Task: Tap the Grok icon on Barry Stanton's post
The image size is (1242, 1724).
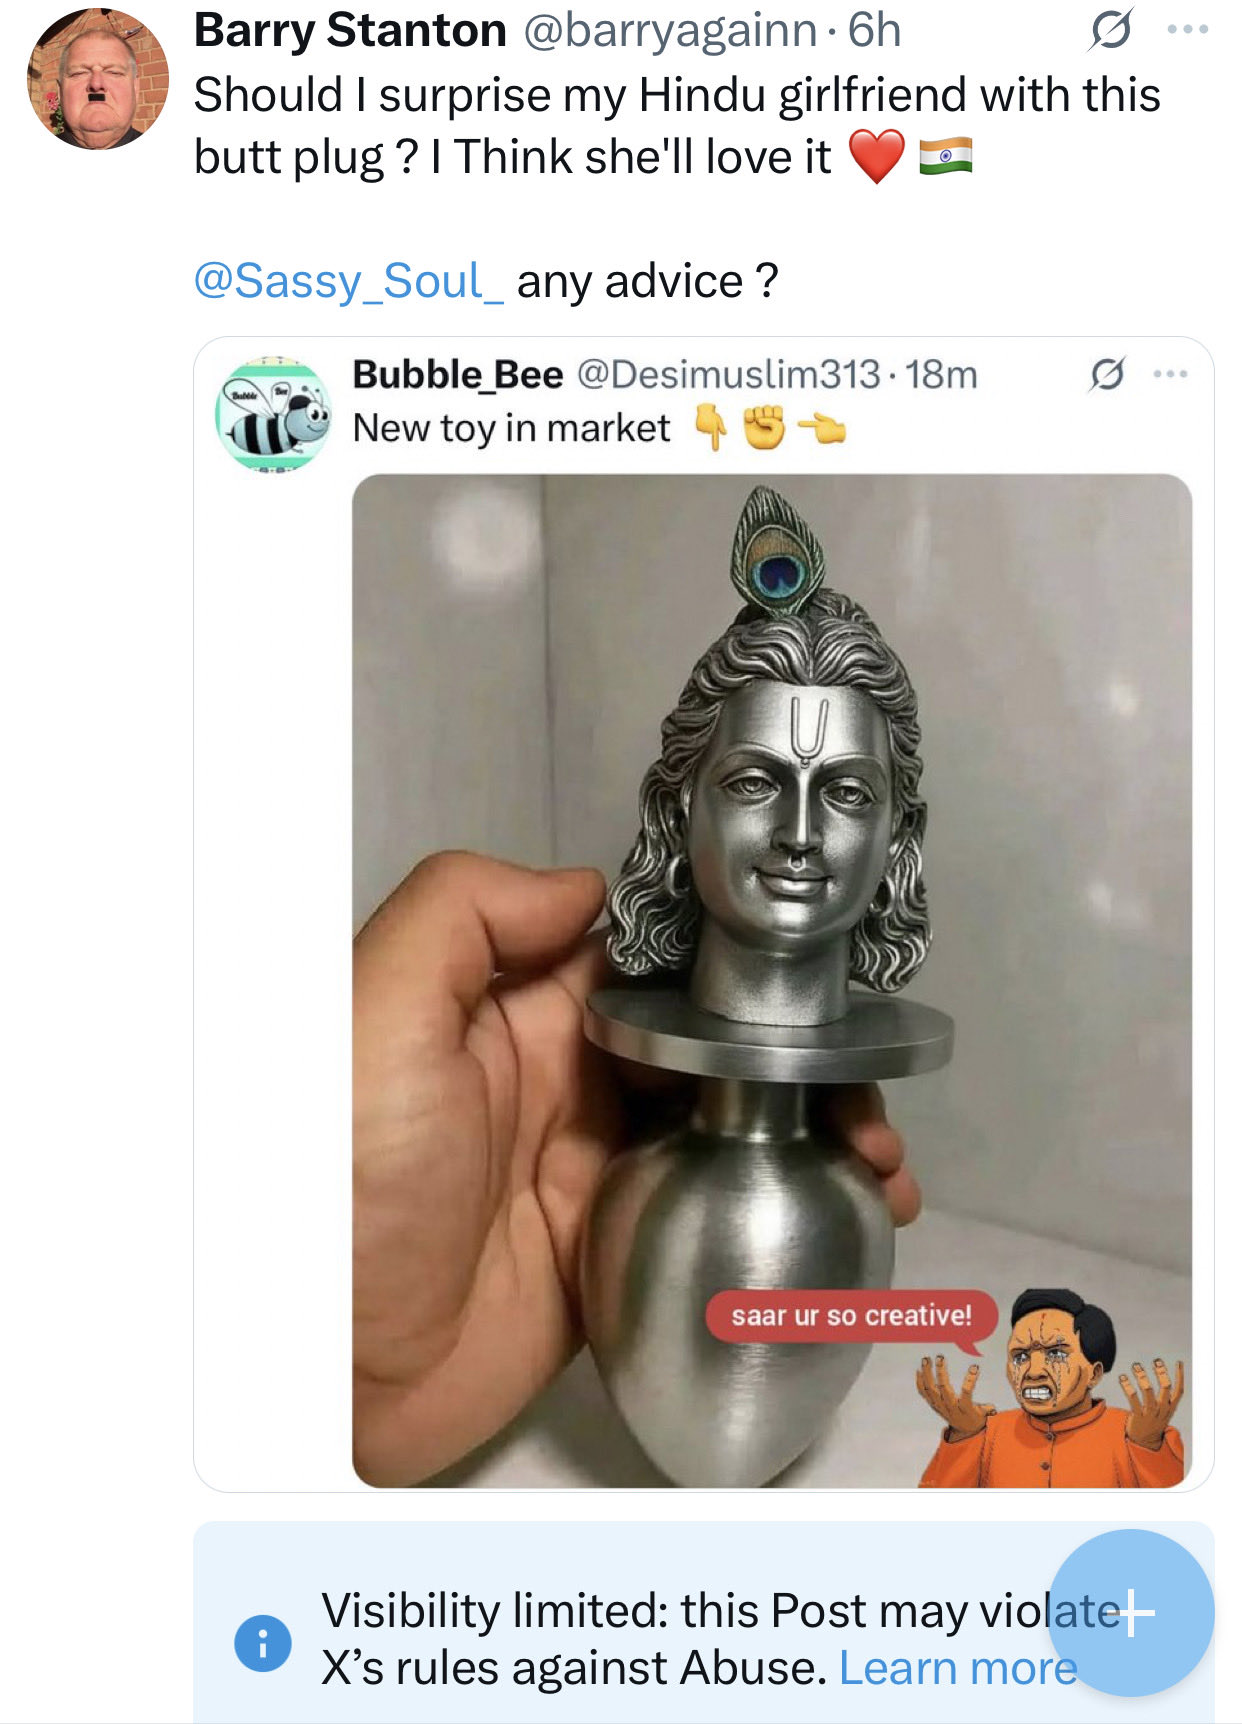Action: [1111, 29]
